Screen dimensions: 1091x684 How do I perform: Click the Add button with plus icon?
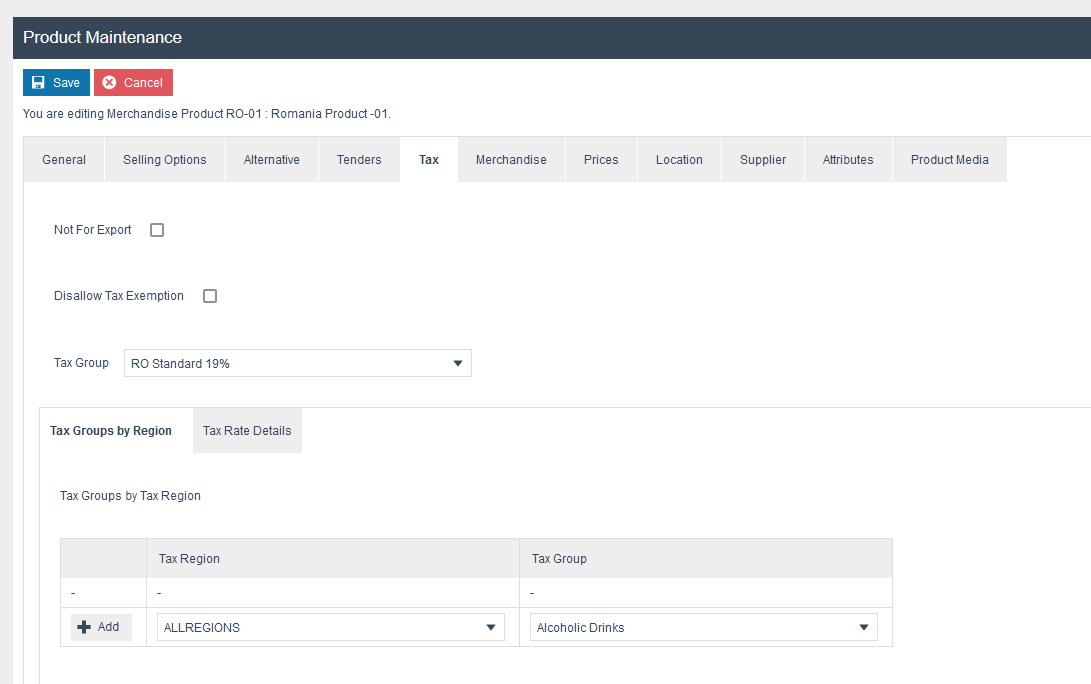pos(100,627)
